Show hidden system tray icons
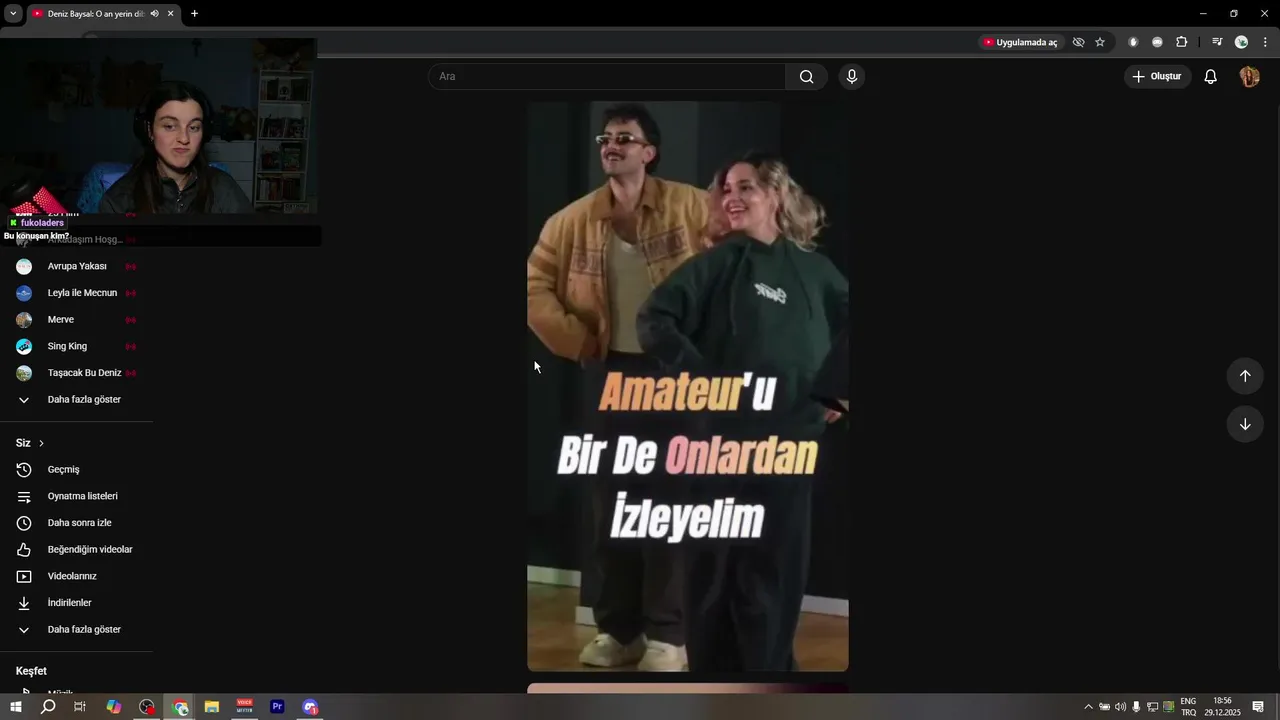1280x720 pixels. (1088, 707)
